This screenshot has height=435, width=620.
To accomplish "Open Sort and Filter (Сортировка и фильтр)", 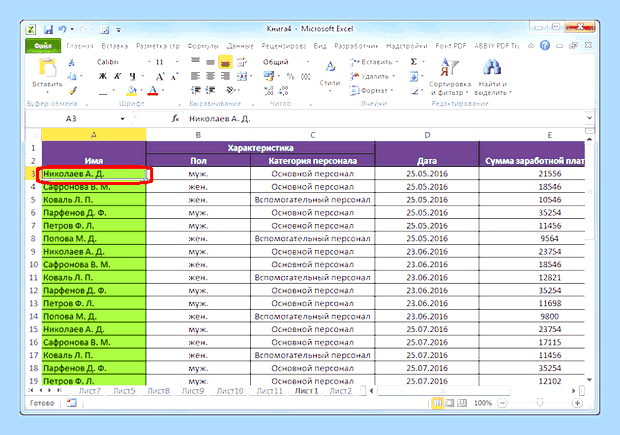I will [450, 77].
